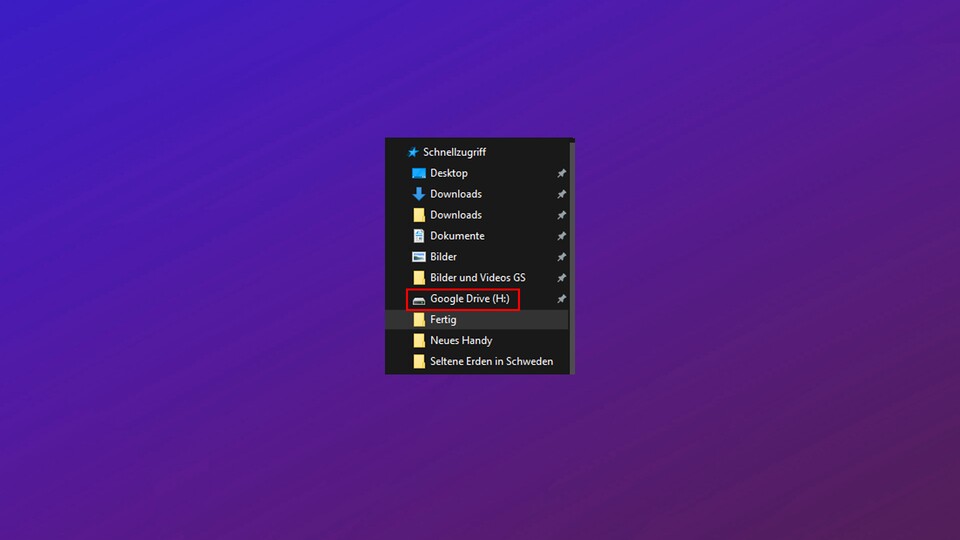Open Seltene Erden in Schweden folder
Screen dimensions: 960x540
point(491,362)
